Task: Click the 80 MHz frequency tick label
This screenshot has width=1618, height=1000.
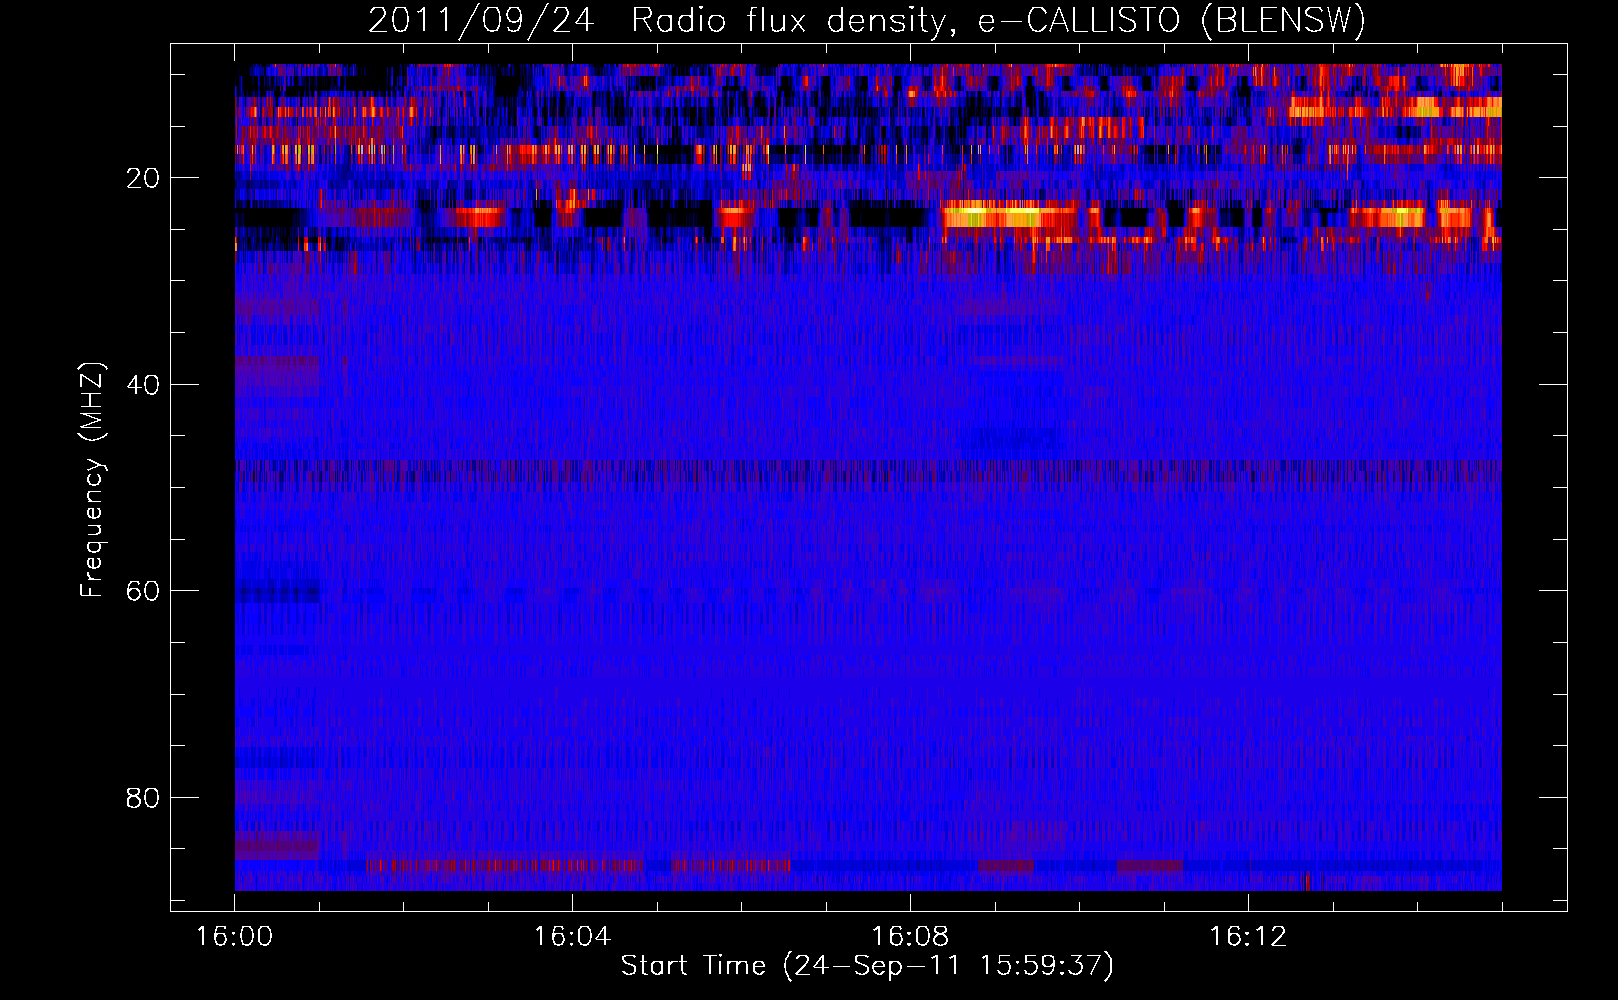Action: click(x=143, y=798)
